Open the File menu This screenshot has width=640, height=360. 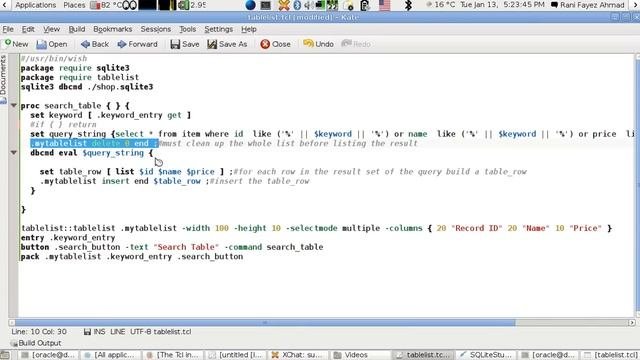point(8,29)
